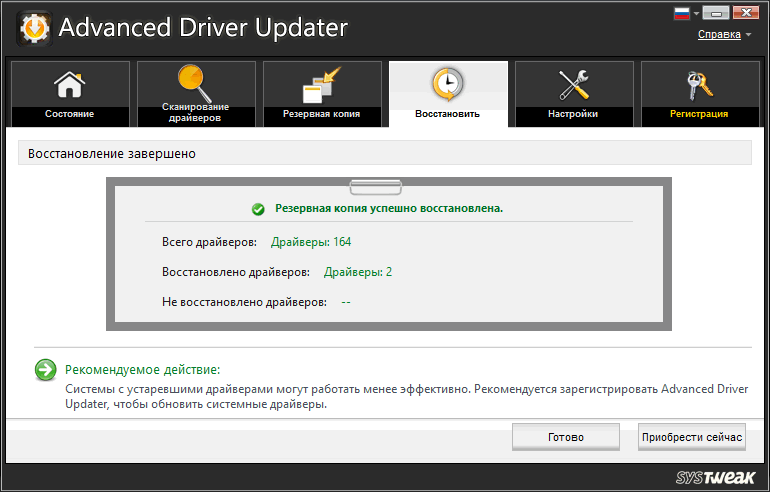The width and height of the screenshot is (770, 492).
Task: Open the language dropdown arrow beside flag
Action: (x=696, y=13)
